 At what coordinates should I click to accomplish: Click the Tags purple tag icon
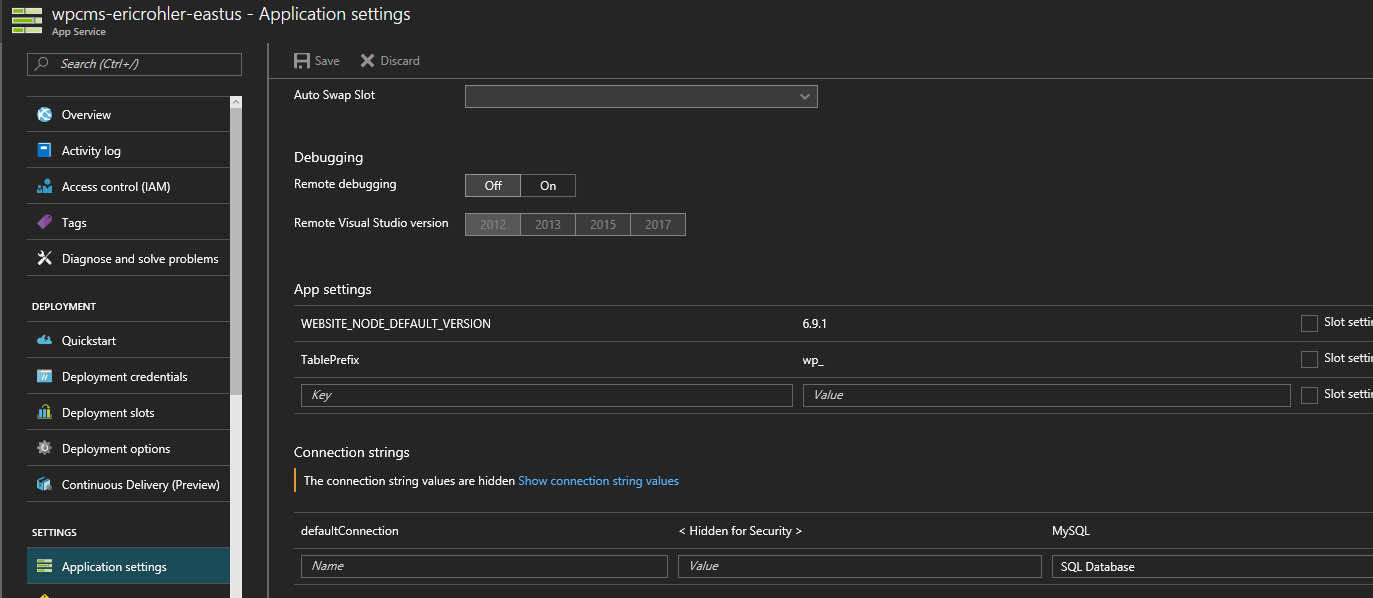(44, 223)
